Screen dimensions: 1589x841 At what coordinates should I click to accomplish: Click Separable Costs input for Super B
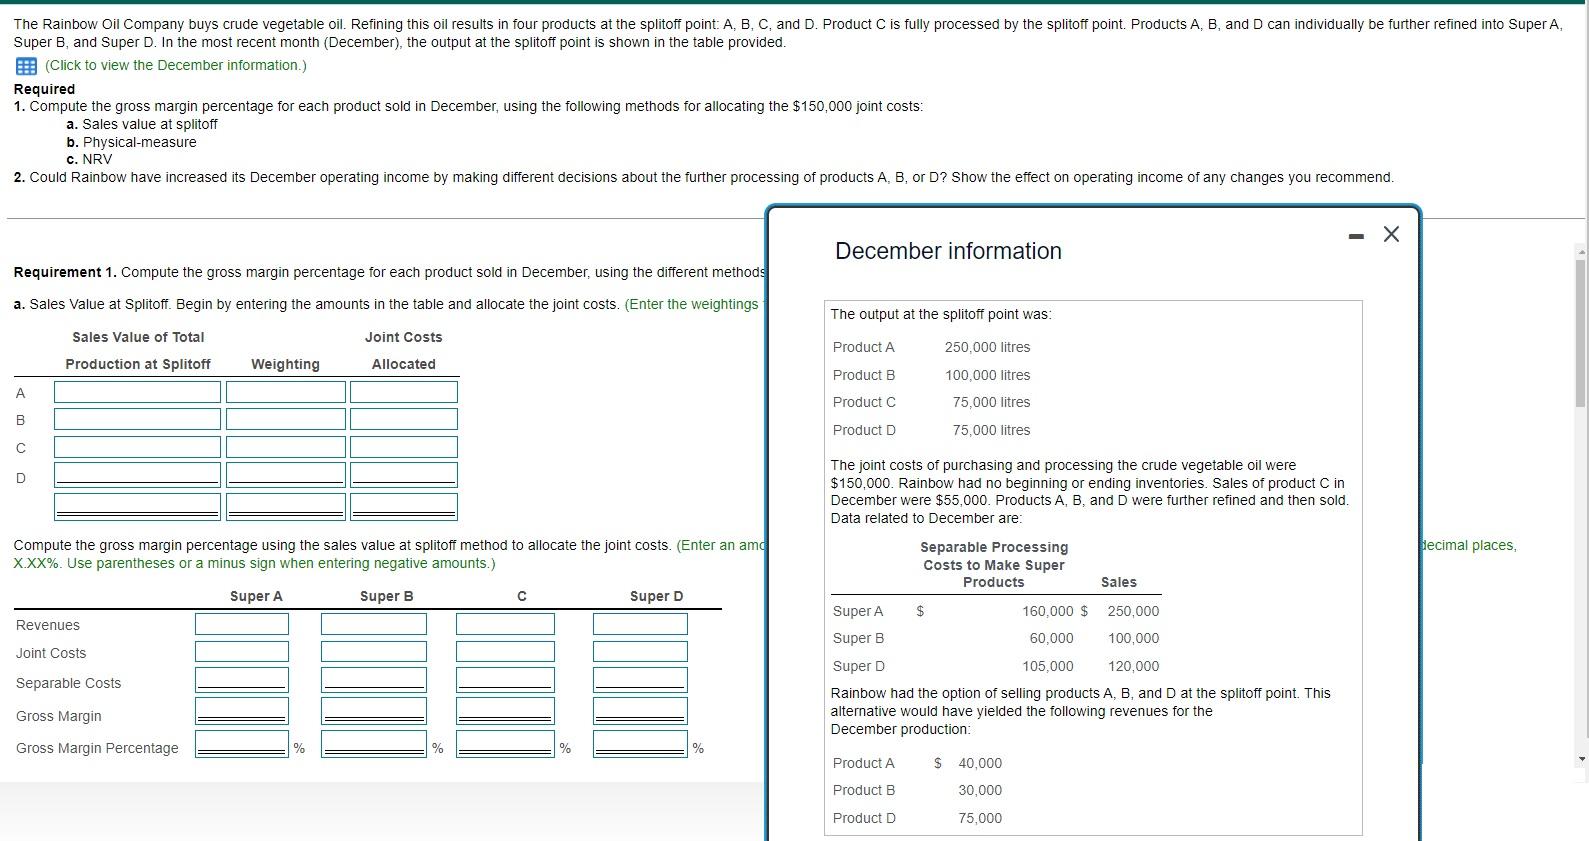(374, 680)
